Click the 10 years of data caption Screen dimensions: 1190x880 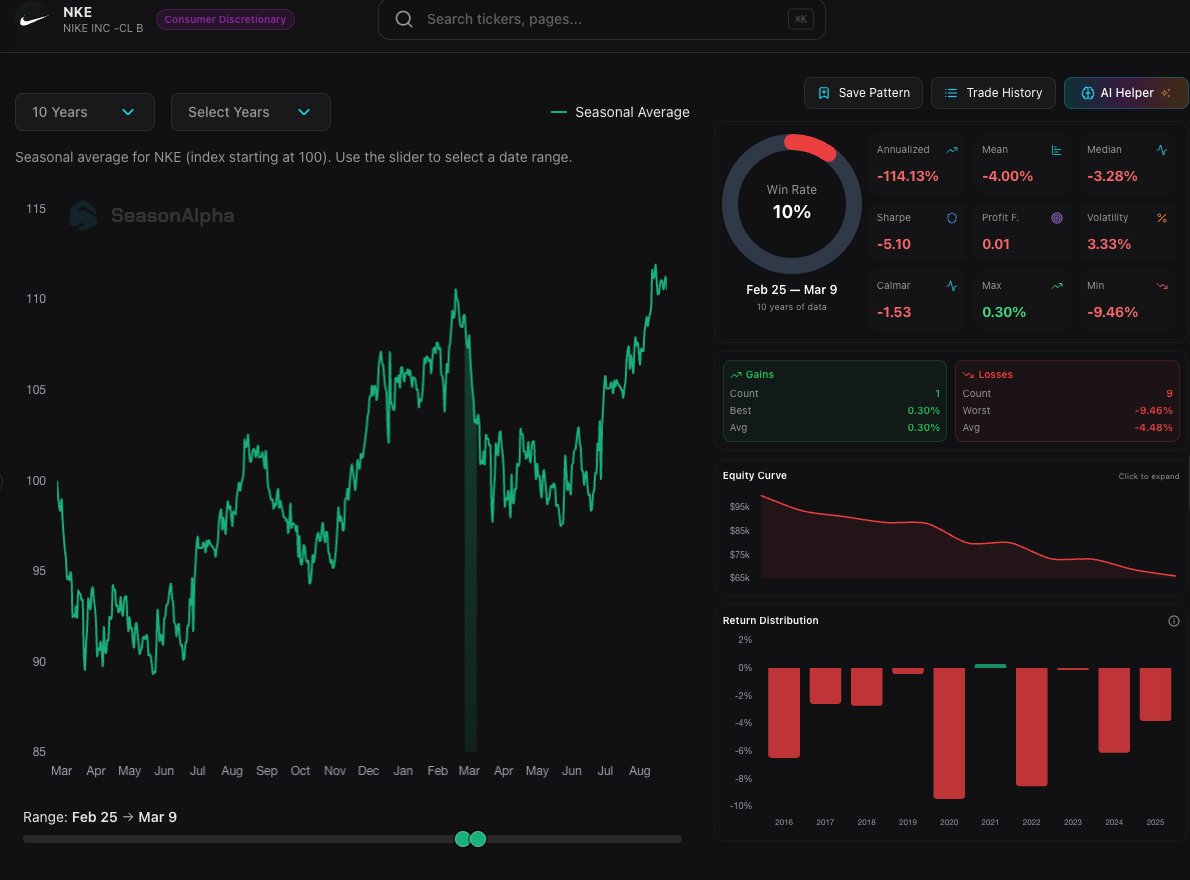(792, 307)
